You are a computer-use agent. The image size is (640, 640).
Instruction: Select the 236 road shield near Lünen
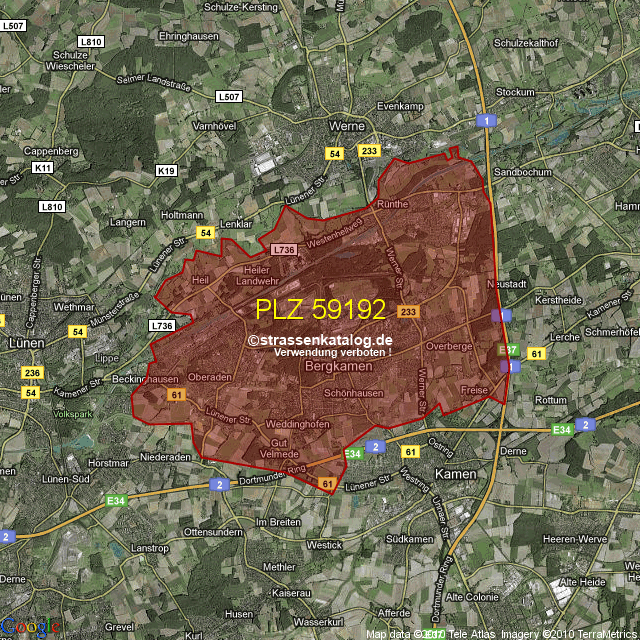pos(32,373)
